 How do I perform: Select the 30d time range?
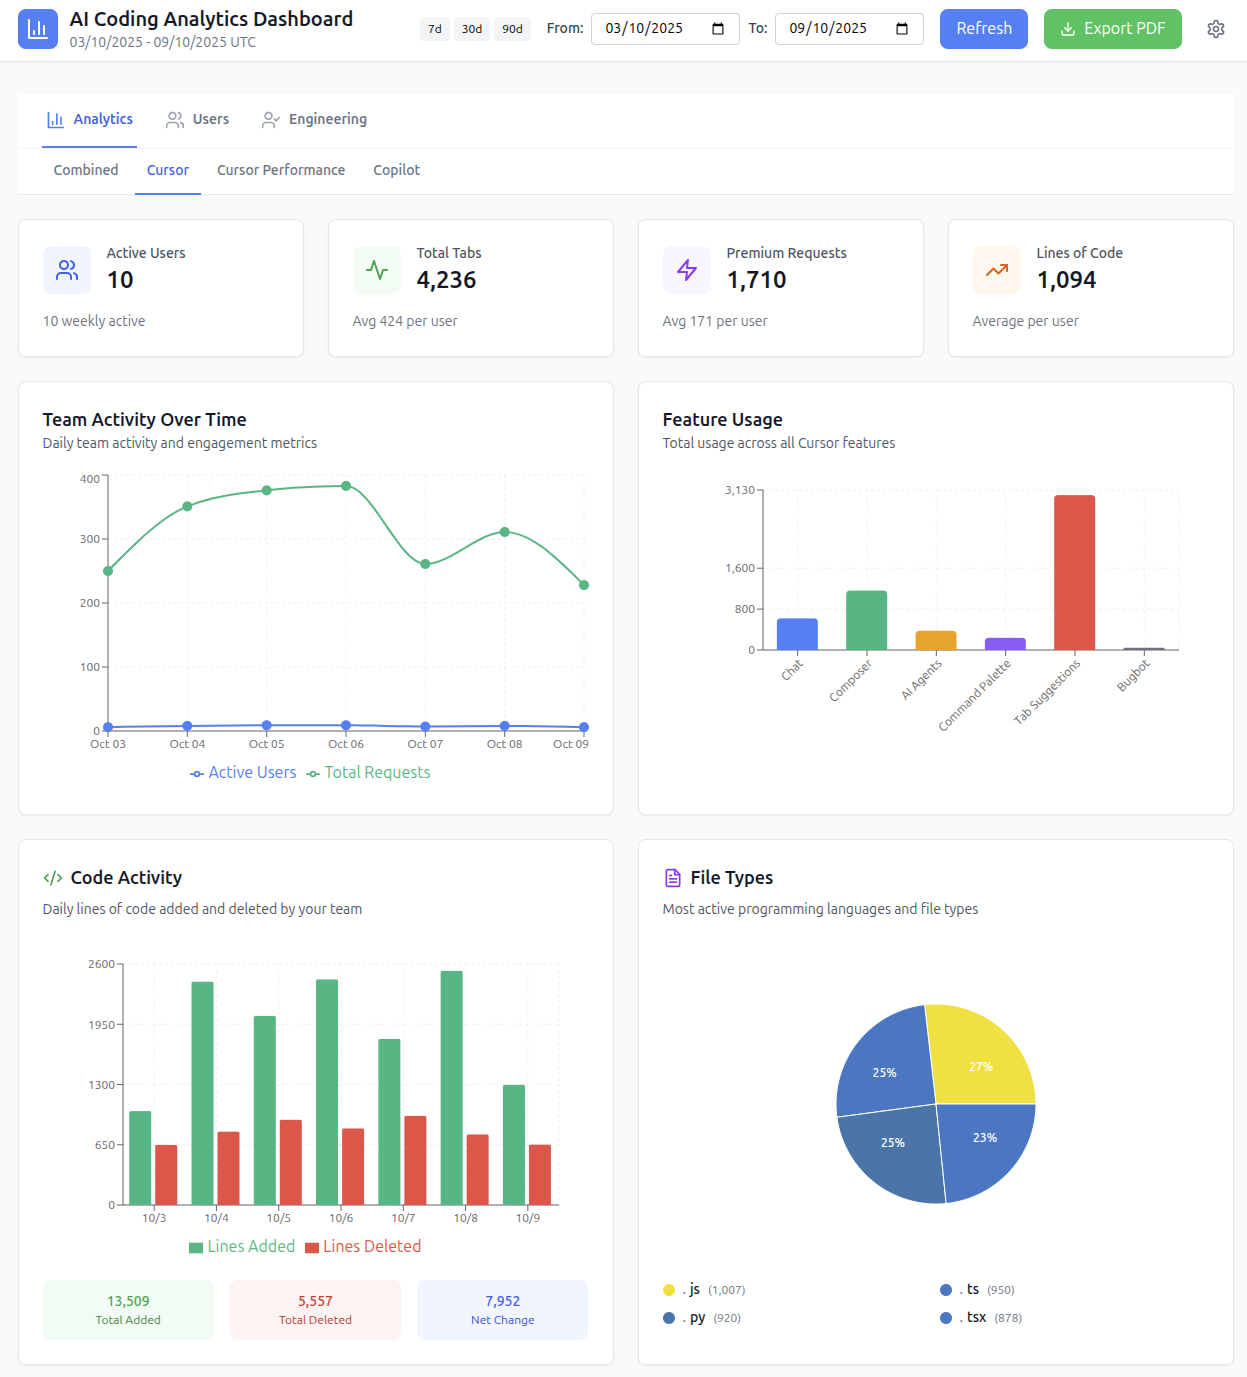472,29
